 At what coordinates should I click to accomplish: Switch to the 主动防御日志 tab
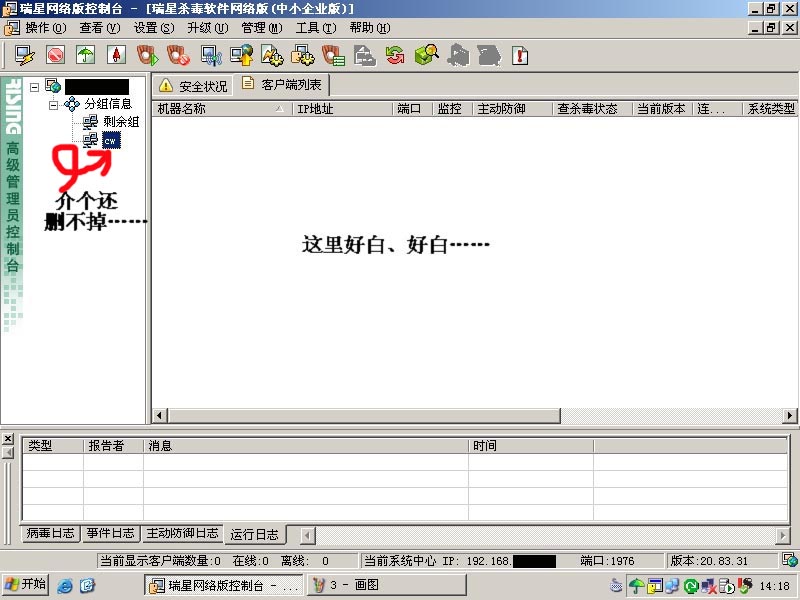[x=182, y=533]
